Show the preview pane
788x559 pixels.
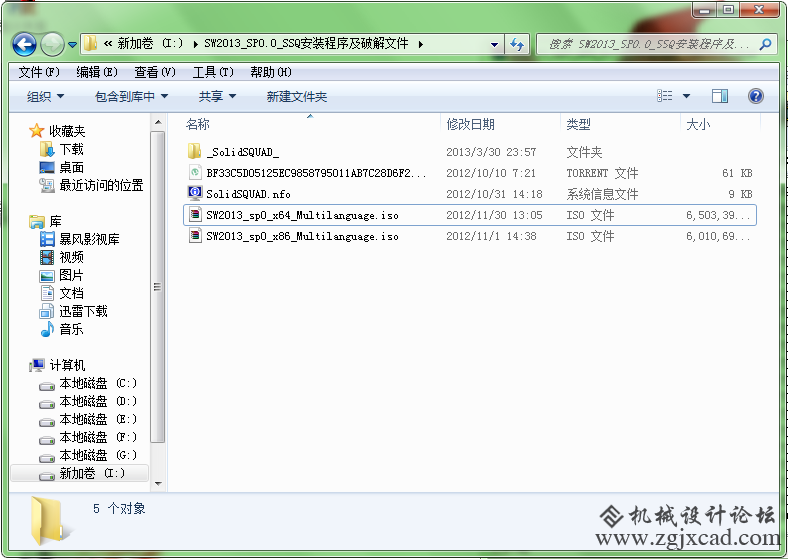720,96
